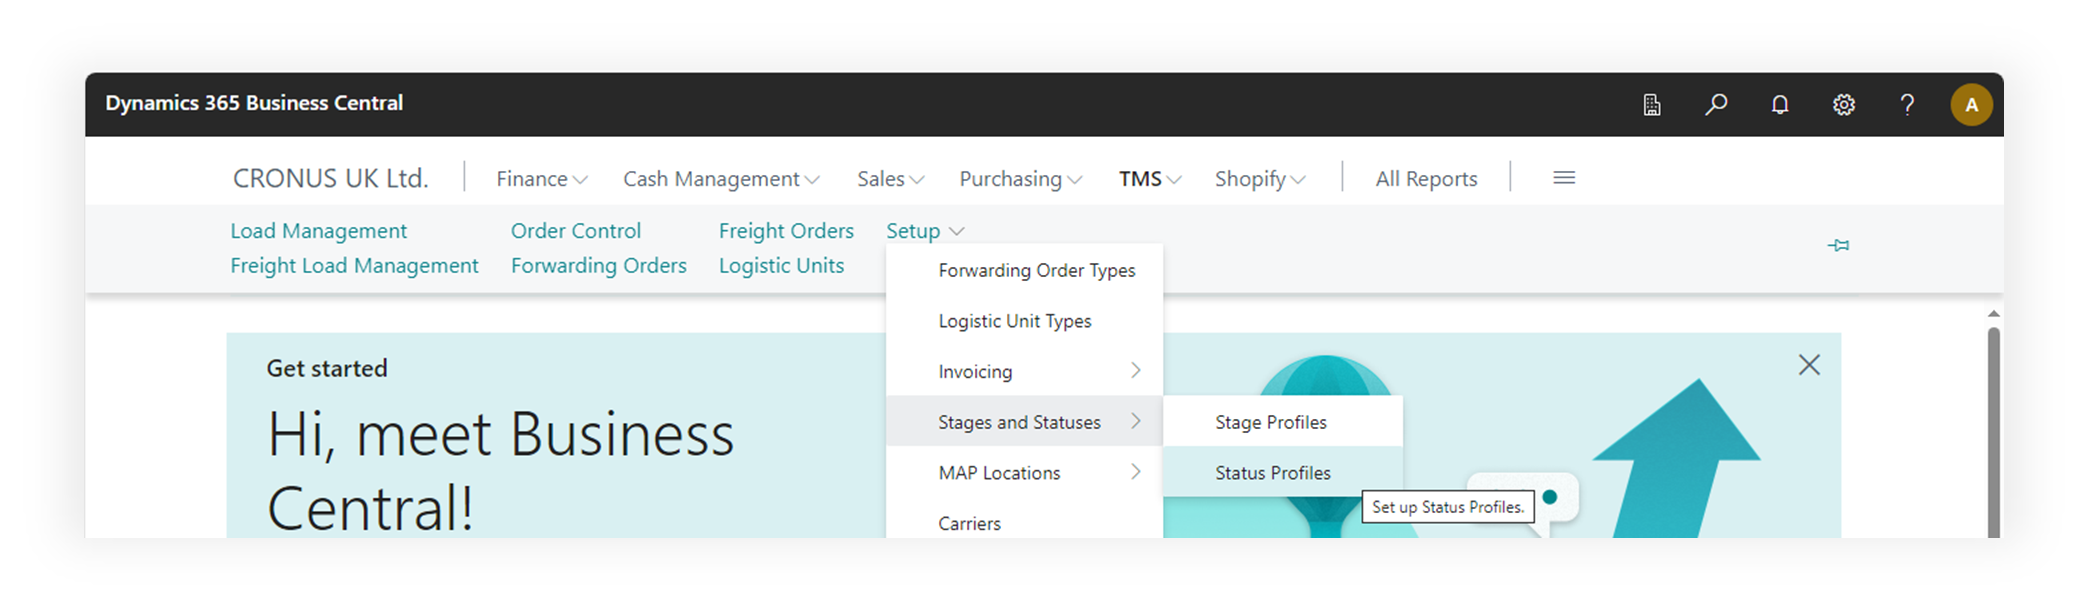Open the Shopify dropdown menu
Screen dimensions: 2088x608
(1259, 179)
